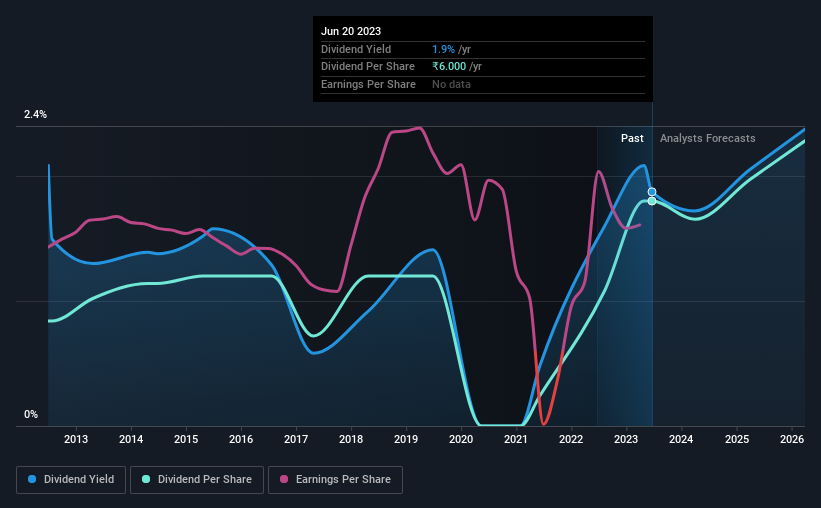Click the 0% y-axis label
The image size is (821, 508).
pos(31,414)
